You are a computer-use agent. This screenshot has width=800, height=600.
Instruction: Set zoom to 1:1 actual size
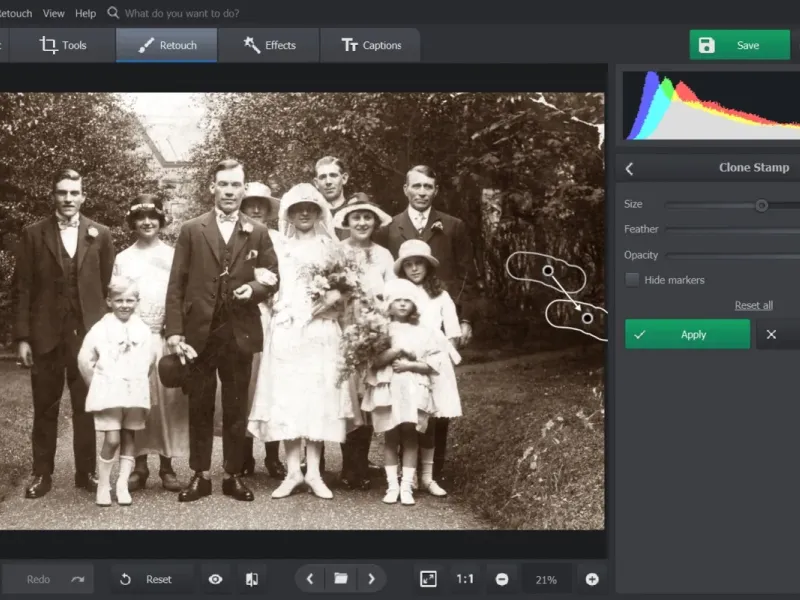465,579
